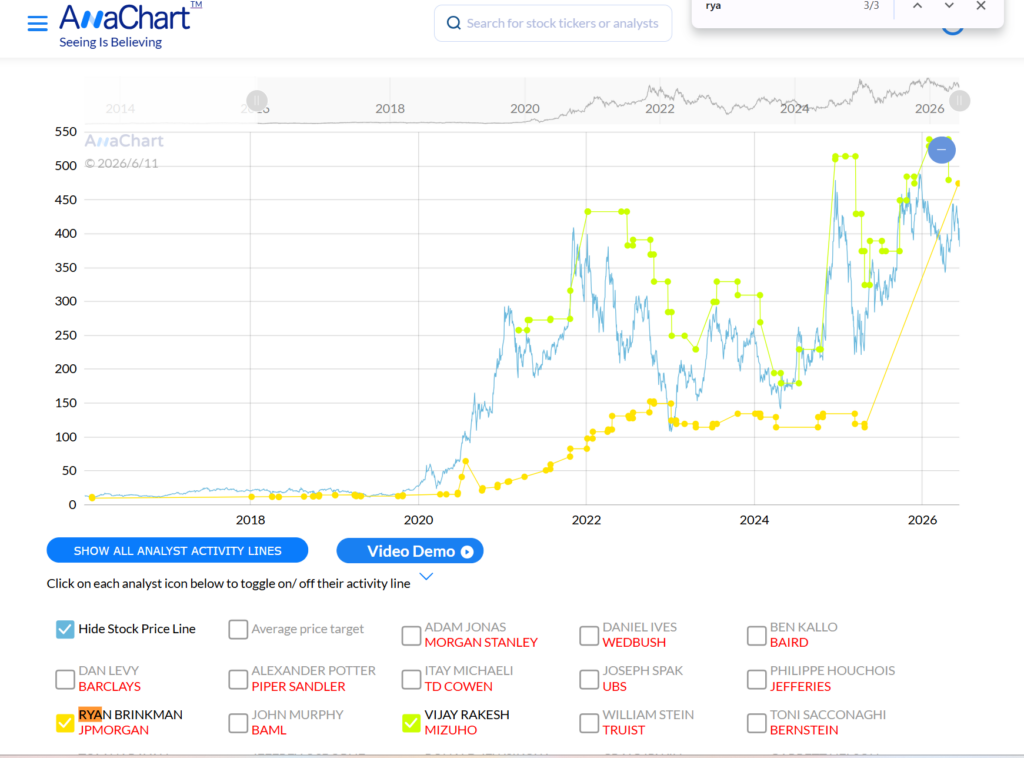Click the search magnifier icon
This screenshot has height=758, width=1024.
[x=453, y=24]
